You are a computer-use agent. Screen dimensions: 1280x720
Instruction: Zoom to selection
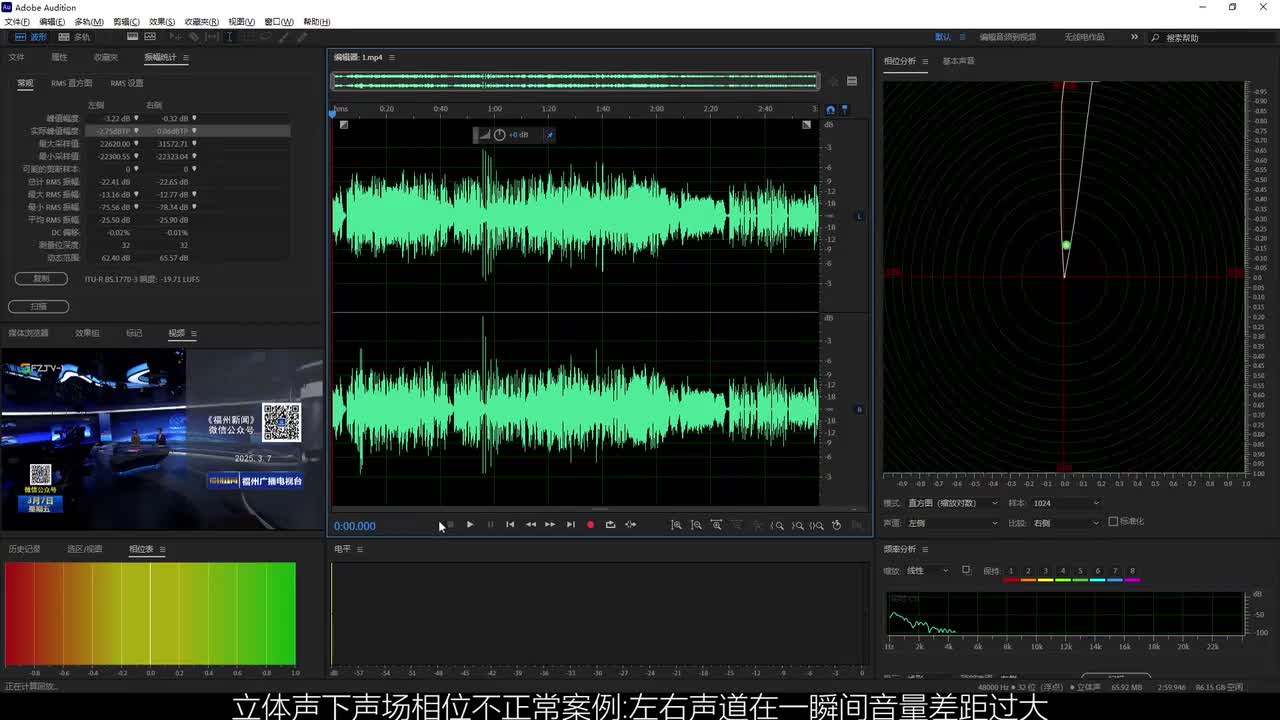click(x=817, y=525)
